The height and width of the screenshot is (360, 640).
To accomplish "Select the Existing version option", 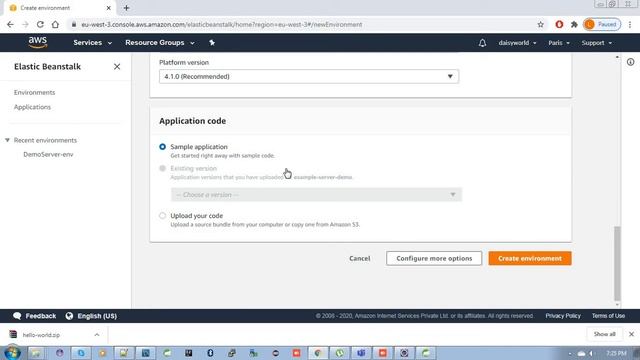I will (x=162, y=168).
